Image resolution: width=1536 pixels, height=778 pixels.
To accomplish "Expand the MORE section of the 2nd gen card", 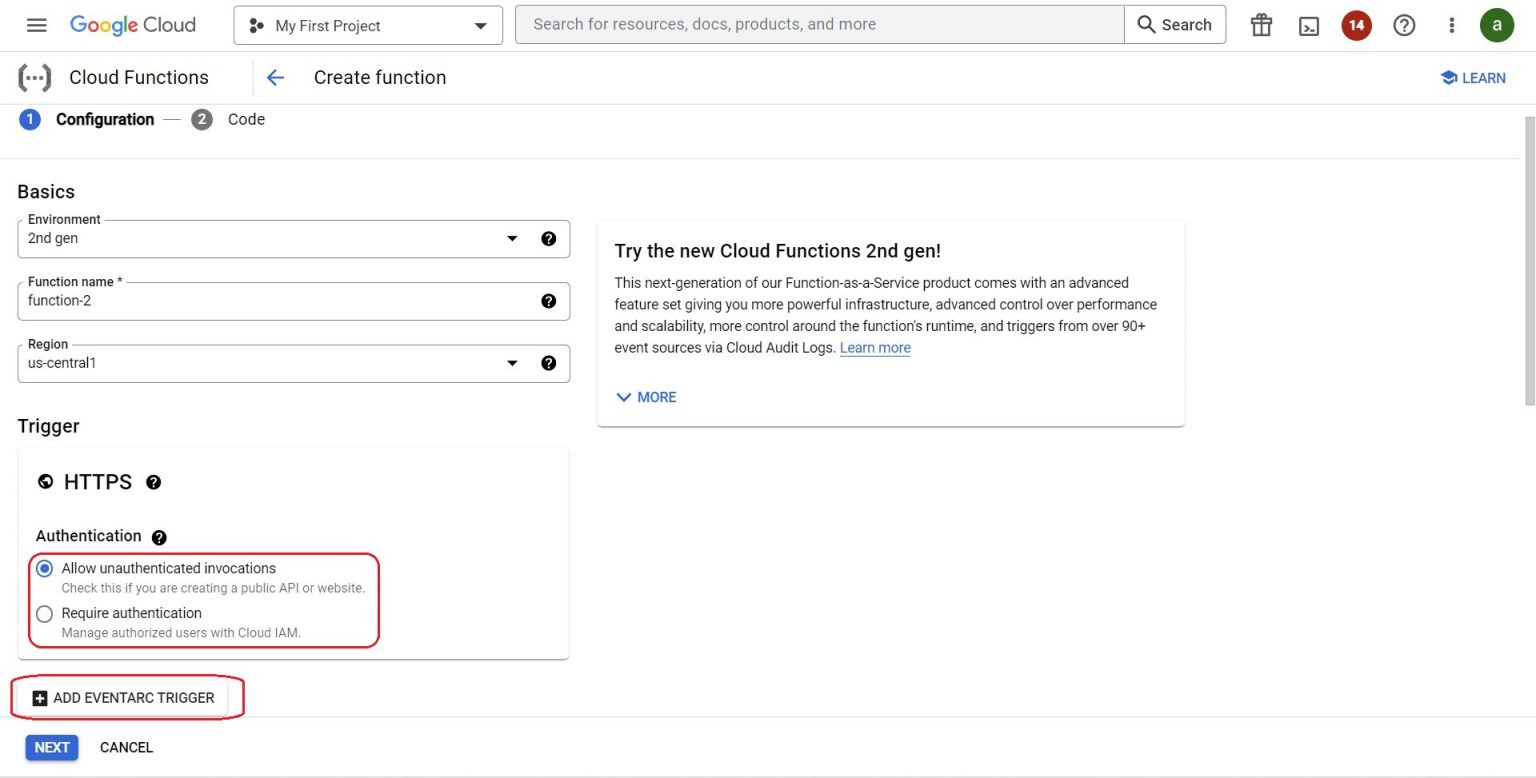I will pos(646,397).
